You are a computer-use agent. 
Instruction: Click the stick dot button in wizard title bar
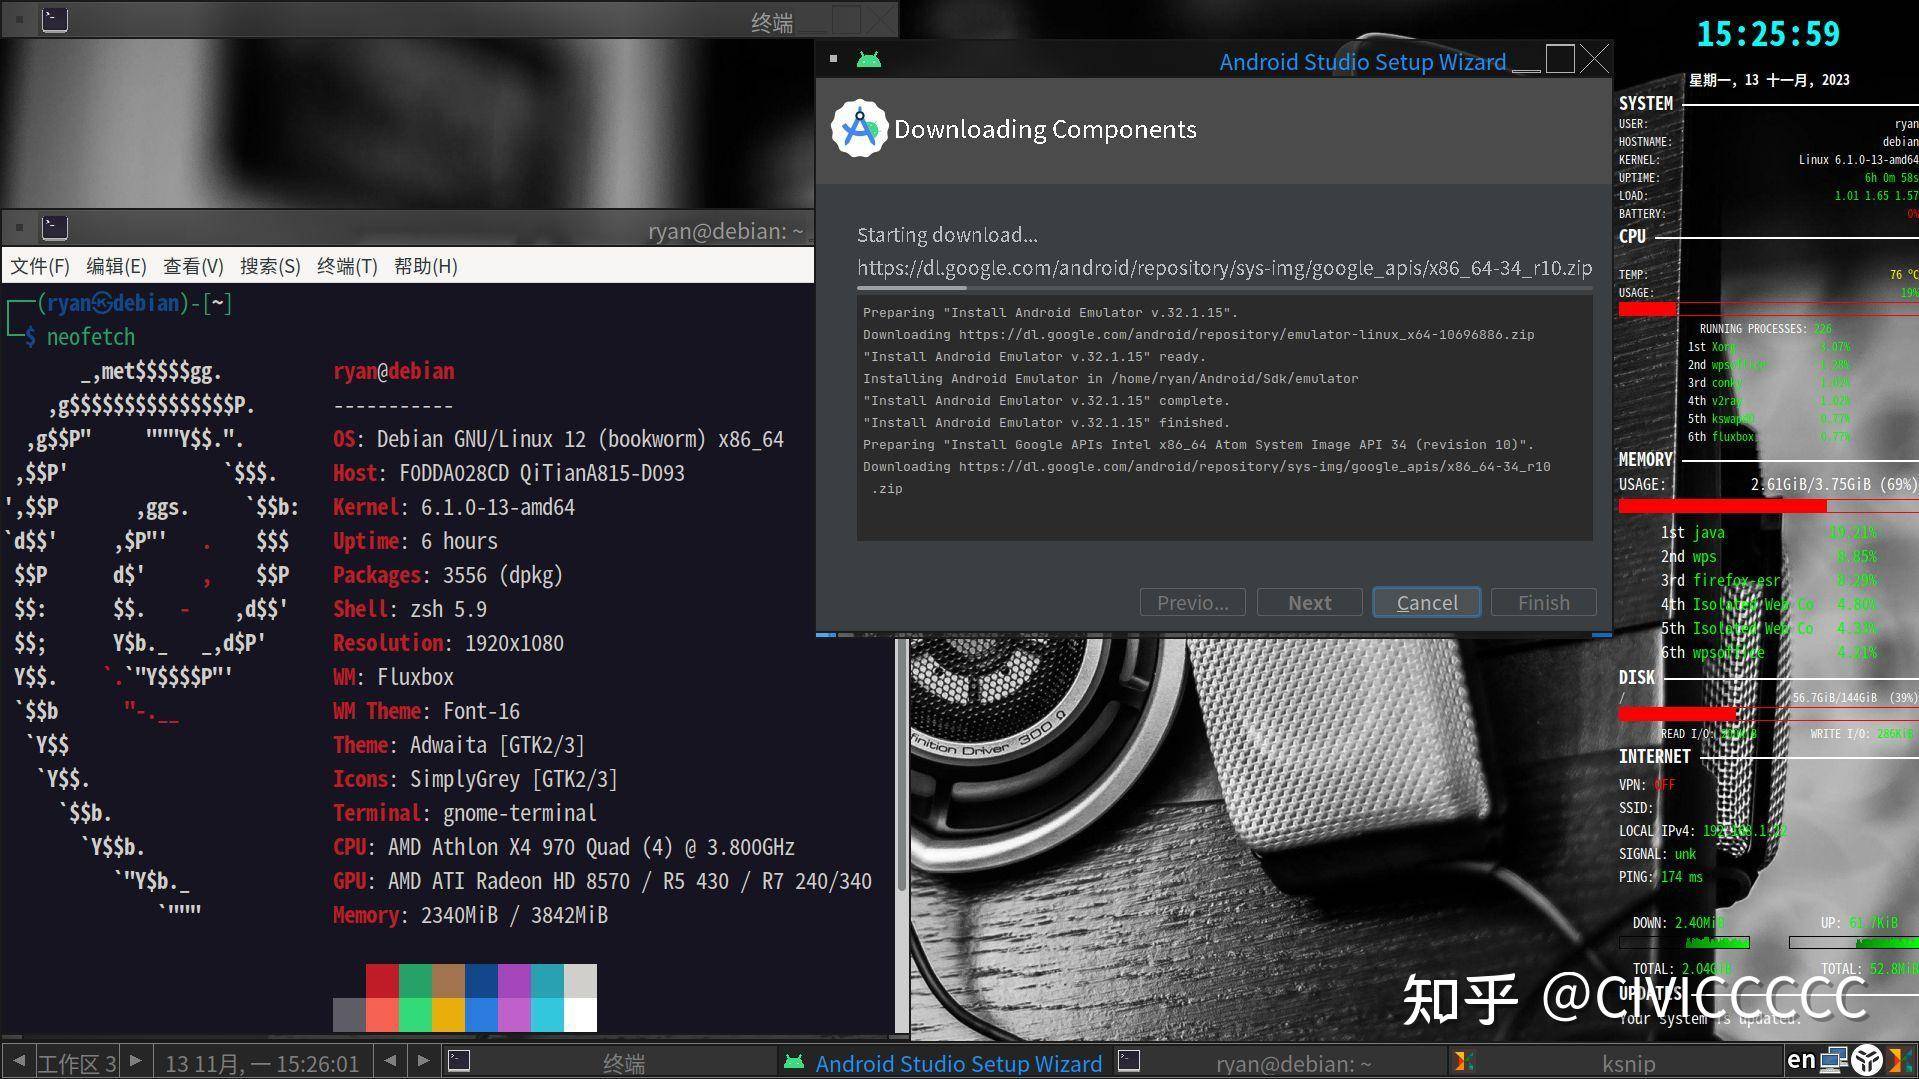coord(833,59)
